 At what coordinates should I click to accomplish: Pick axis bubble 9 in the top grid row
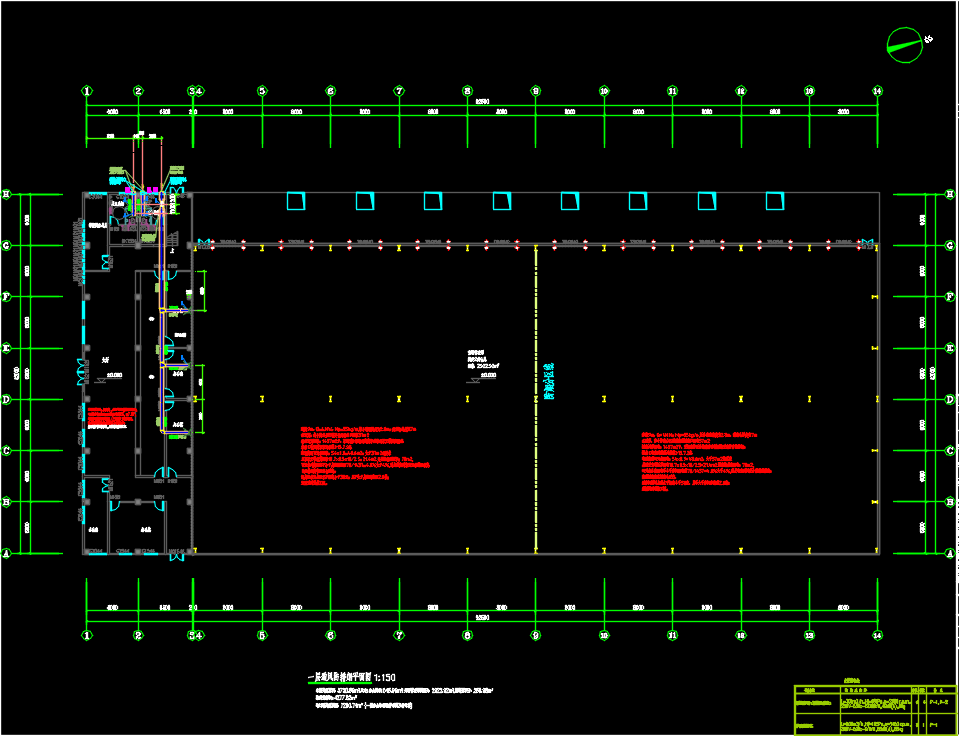[535, 91]
